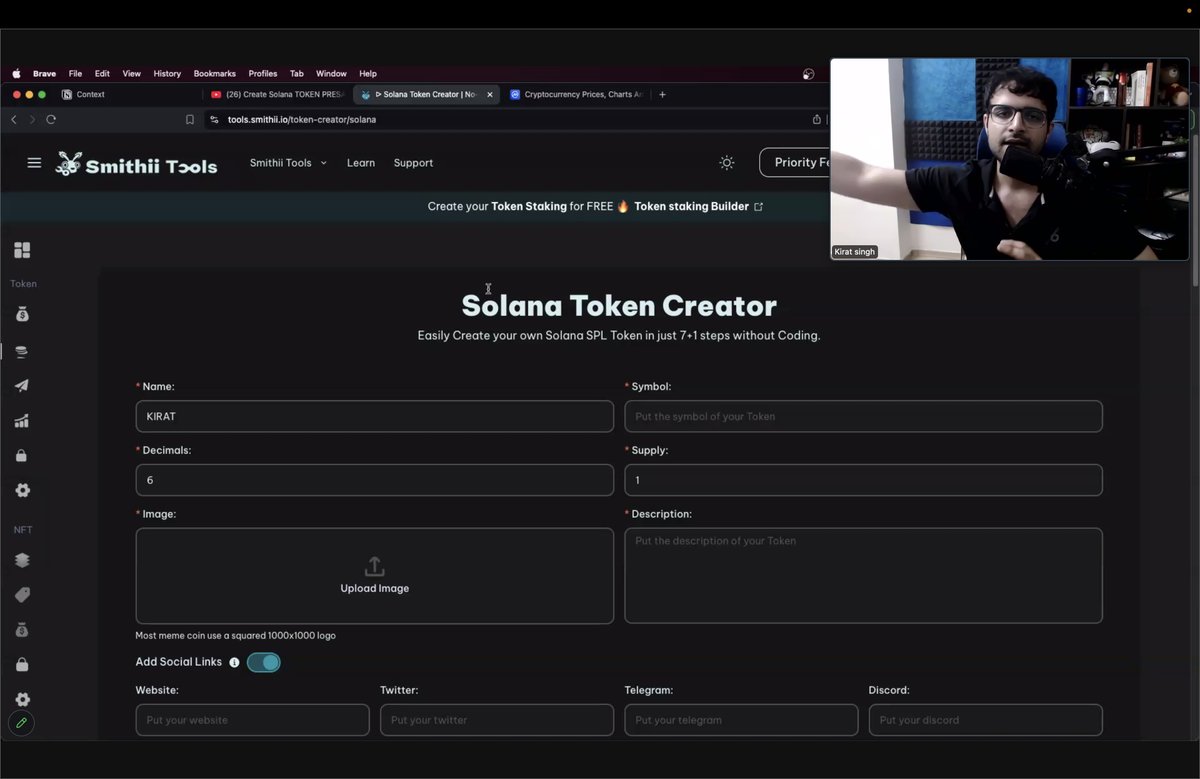Open the gear icon under NFT section
1200x779 pixels.
click(22, 699)
